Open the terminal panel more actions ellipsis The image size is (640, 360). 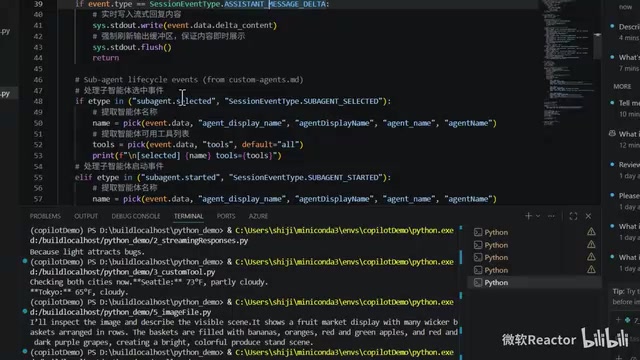(551, 216)
